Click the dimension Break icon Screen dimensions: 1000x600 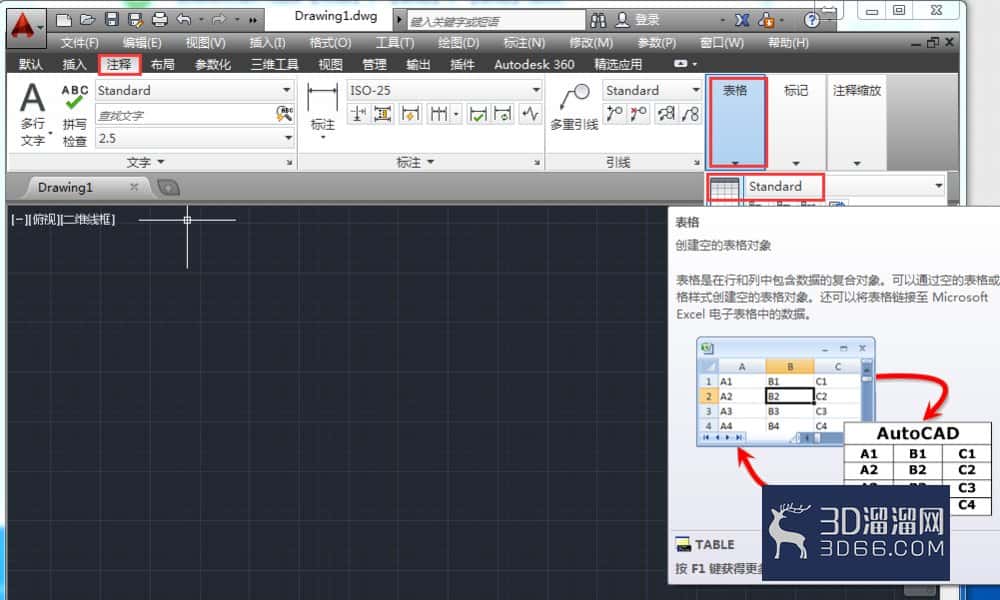pyautogui.click(x=358, y=114)
